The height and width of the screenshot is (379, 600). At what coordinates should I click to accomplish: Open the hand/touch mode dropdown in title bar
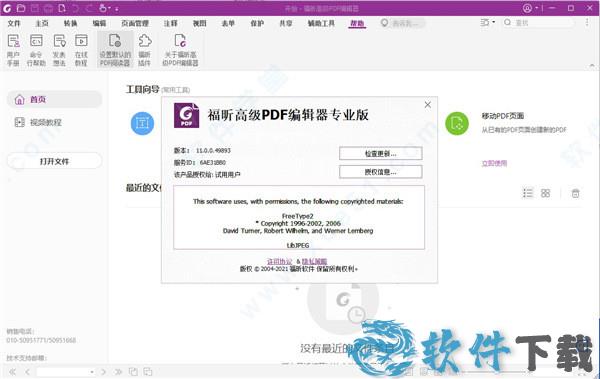click(105, 8)
